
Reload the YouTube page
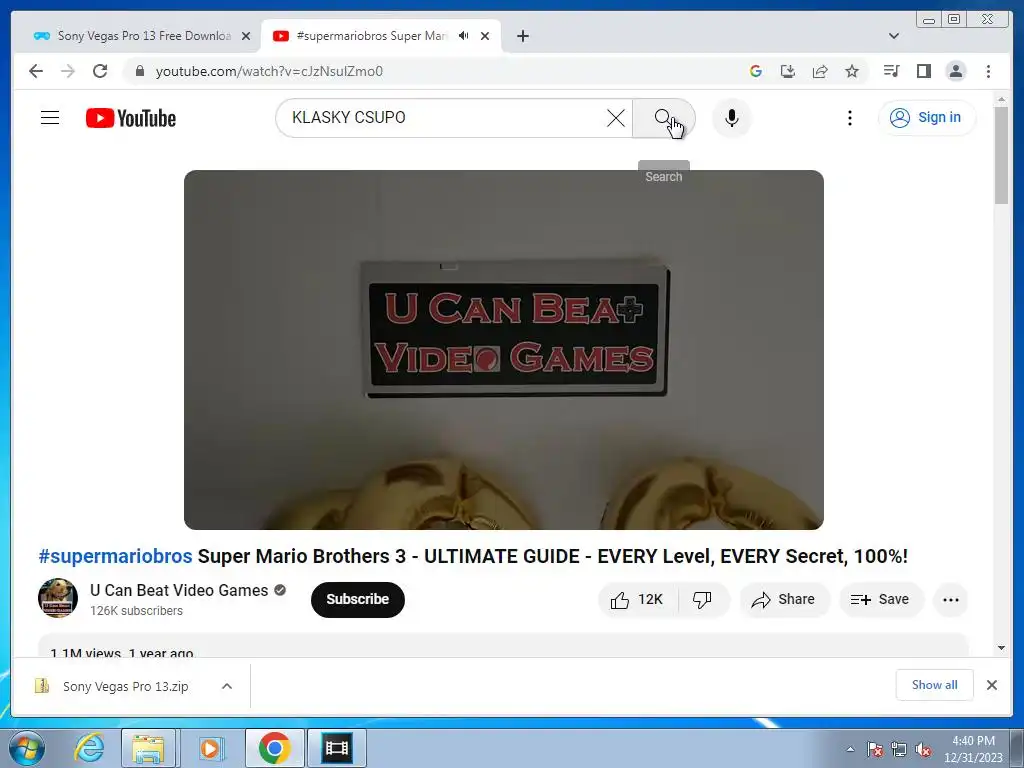[100, 71]
